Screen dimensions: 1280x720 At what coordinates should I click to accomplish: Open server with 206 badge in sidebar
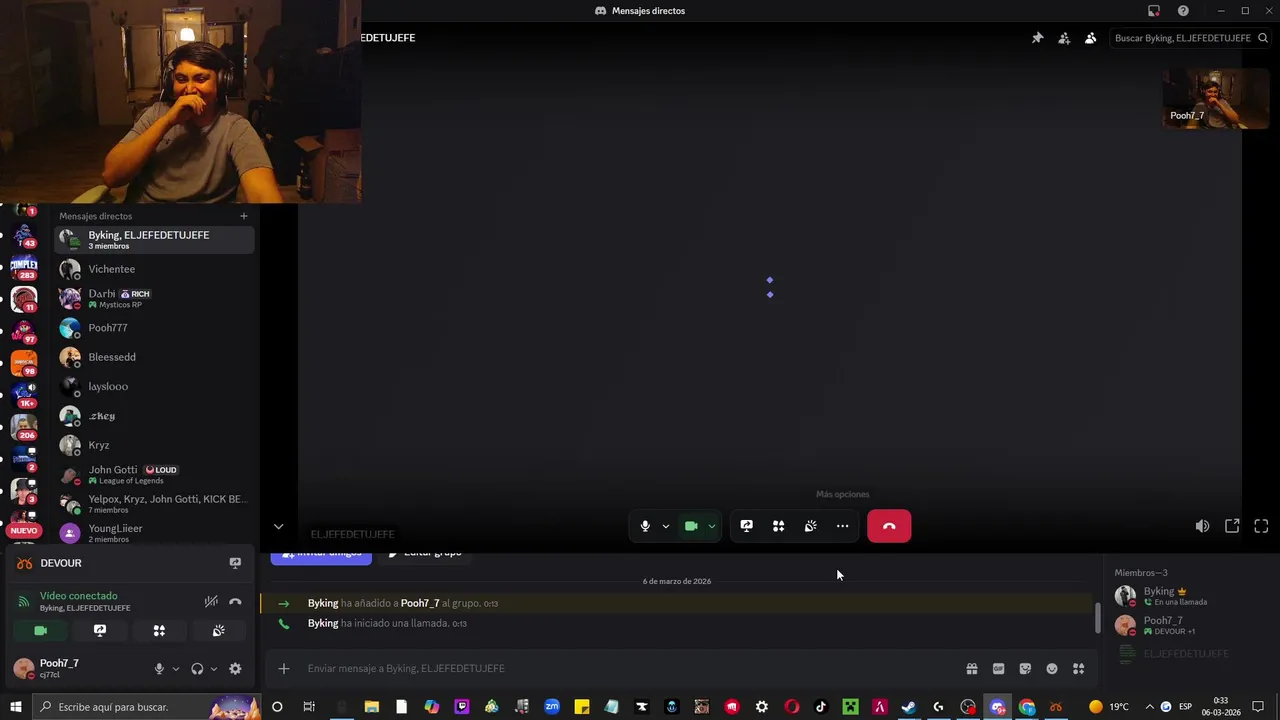(x=24, y=426)
